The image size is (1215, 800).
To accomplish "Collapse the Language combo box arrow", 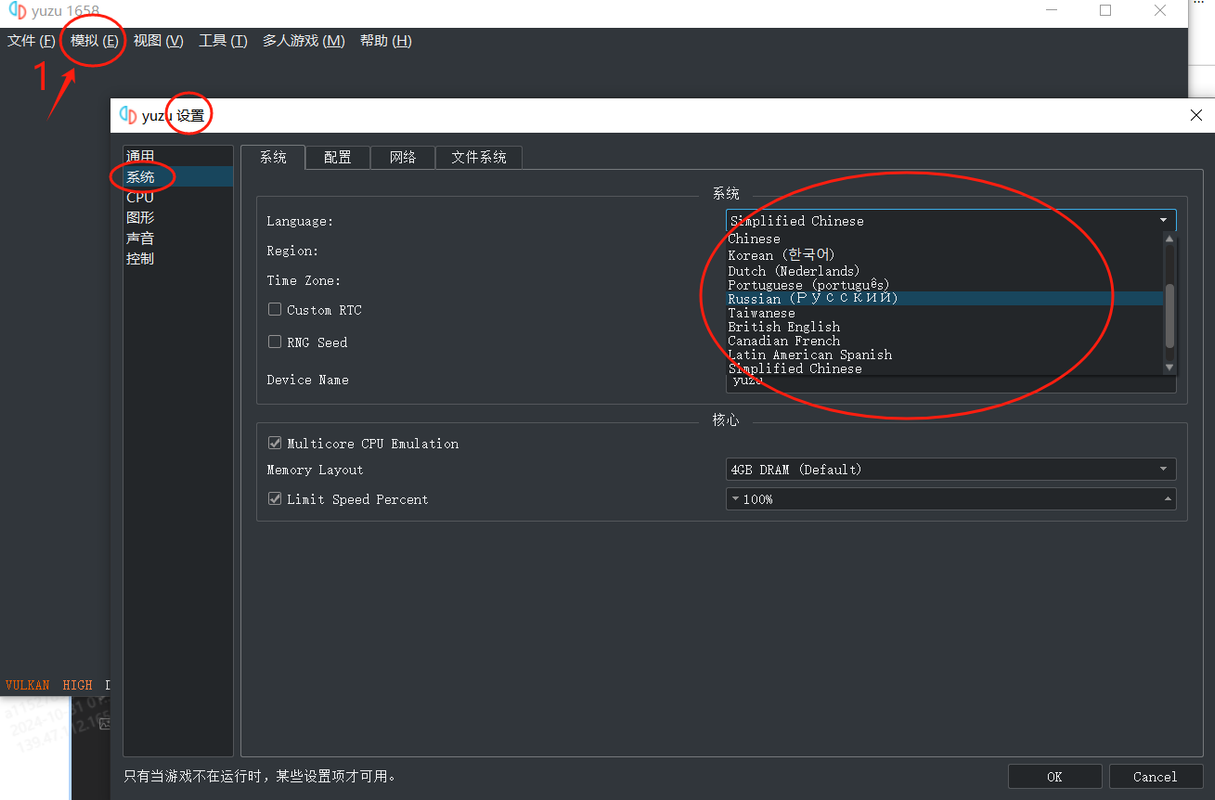I will [x=1164, y=220].
